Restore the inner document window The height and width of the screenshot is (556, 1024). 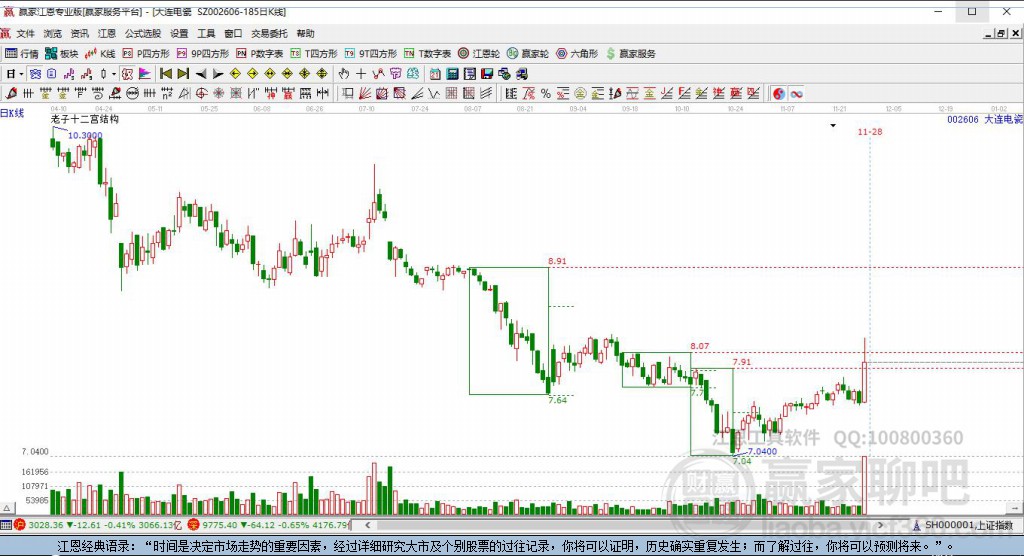pyautogui.click(x=1000, y=33)
